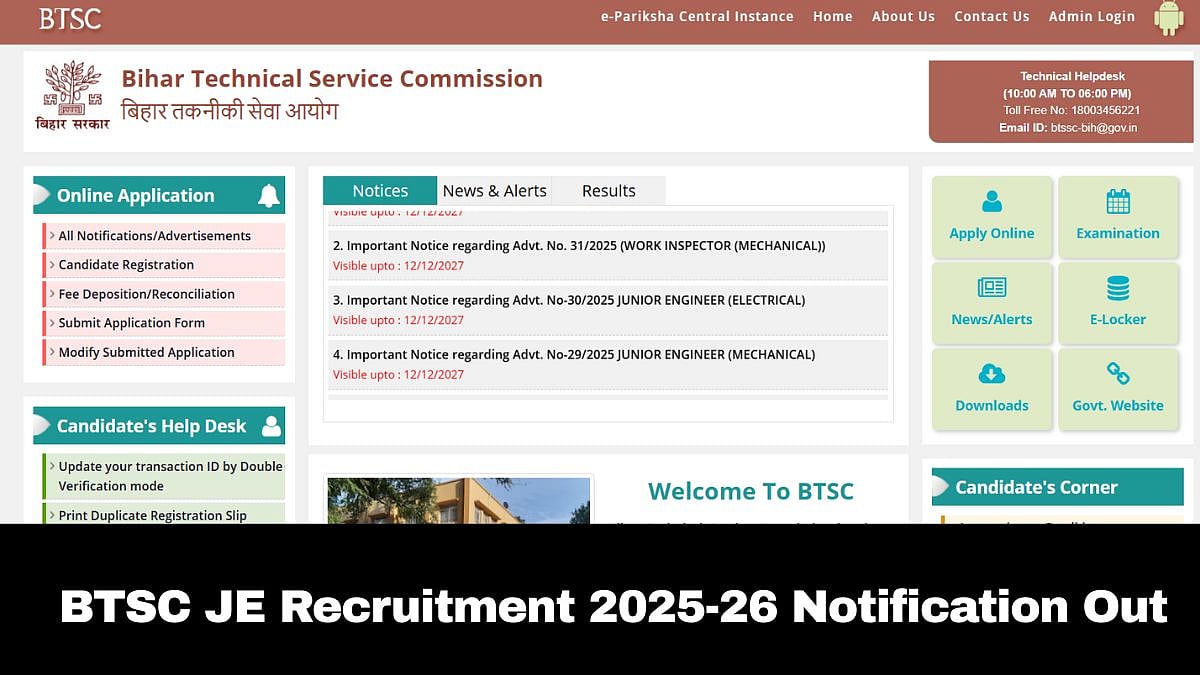Click the bell icon on Online Application
The width and height of the screenshot is (1200, 675).
click(x=268, y=195)
